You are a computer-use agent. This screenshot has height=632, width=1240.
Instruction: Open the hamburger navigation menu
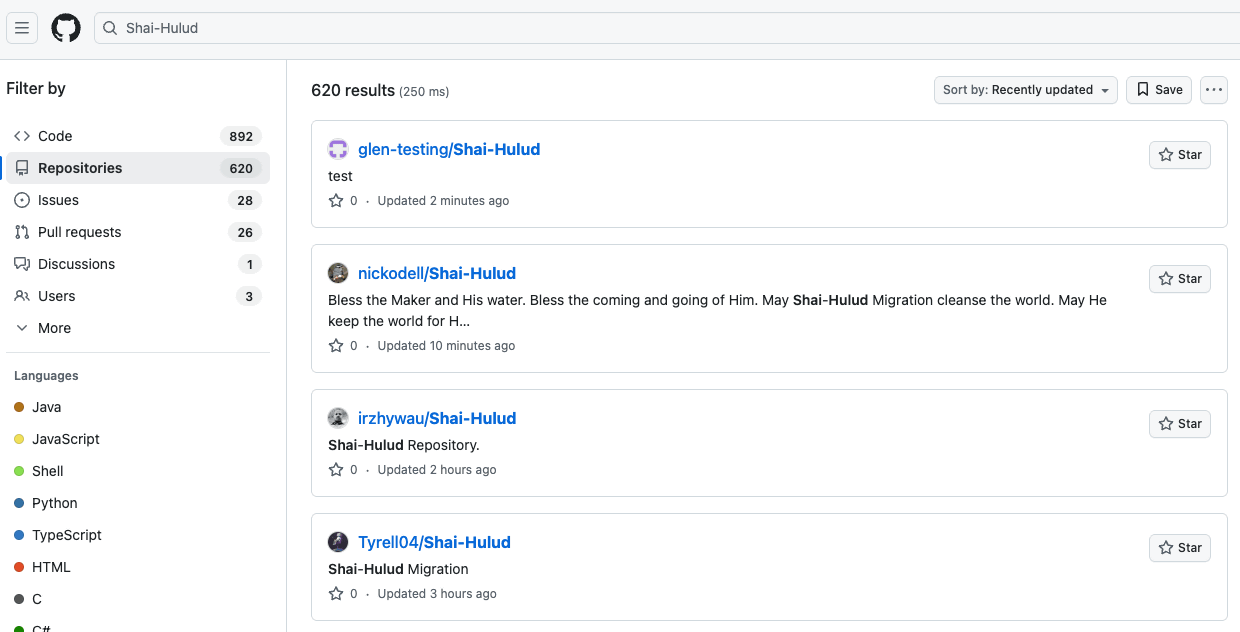click(22, 28)
